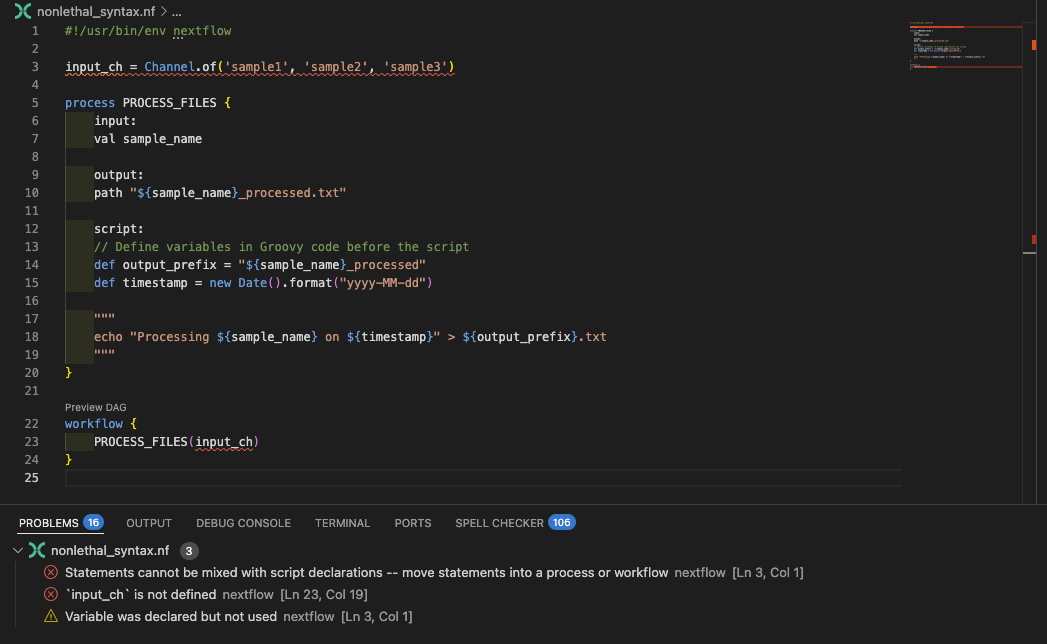The width and height of the screenshot is (1047, 644).
Task: Click the error icon for the 'Statements cannot be mixed' problem
Action: (51, 573)
